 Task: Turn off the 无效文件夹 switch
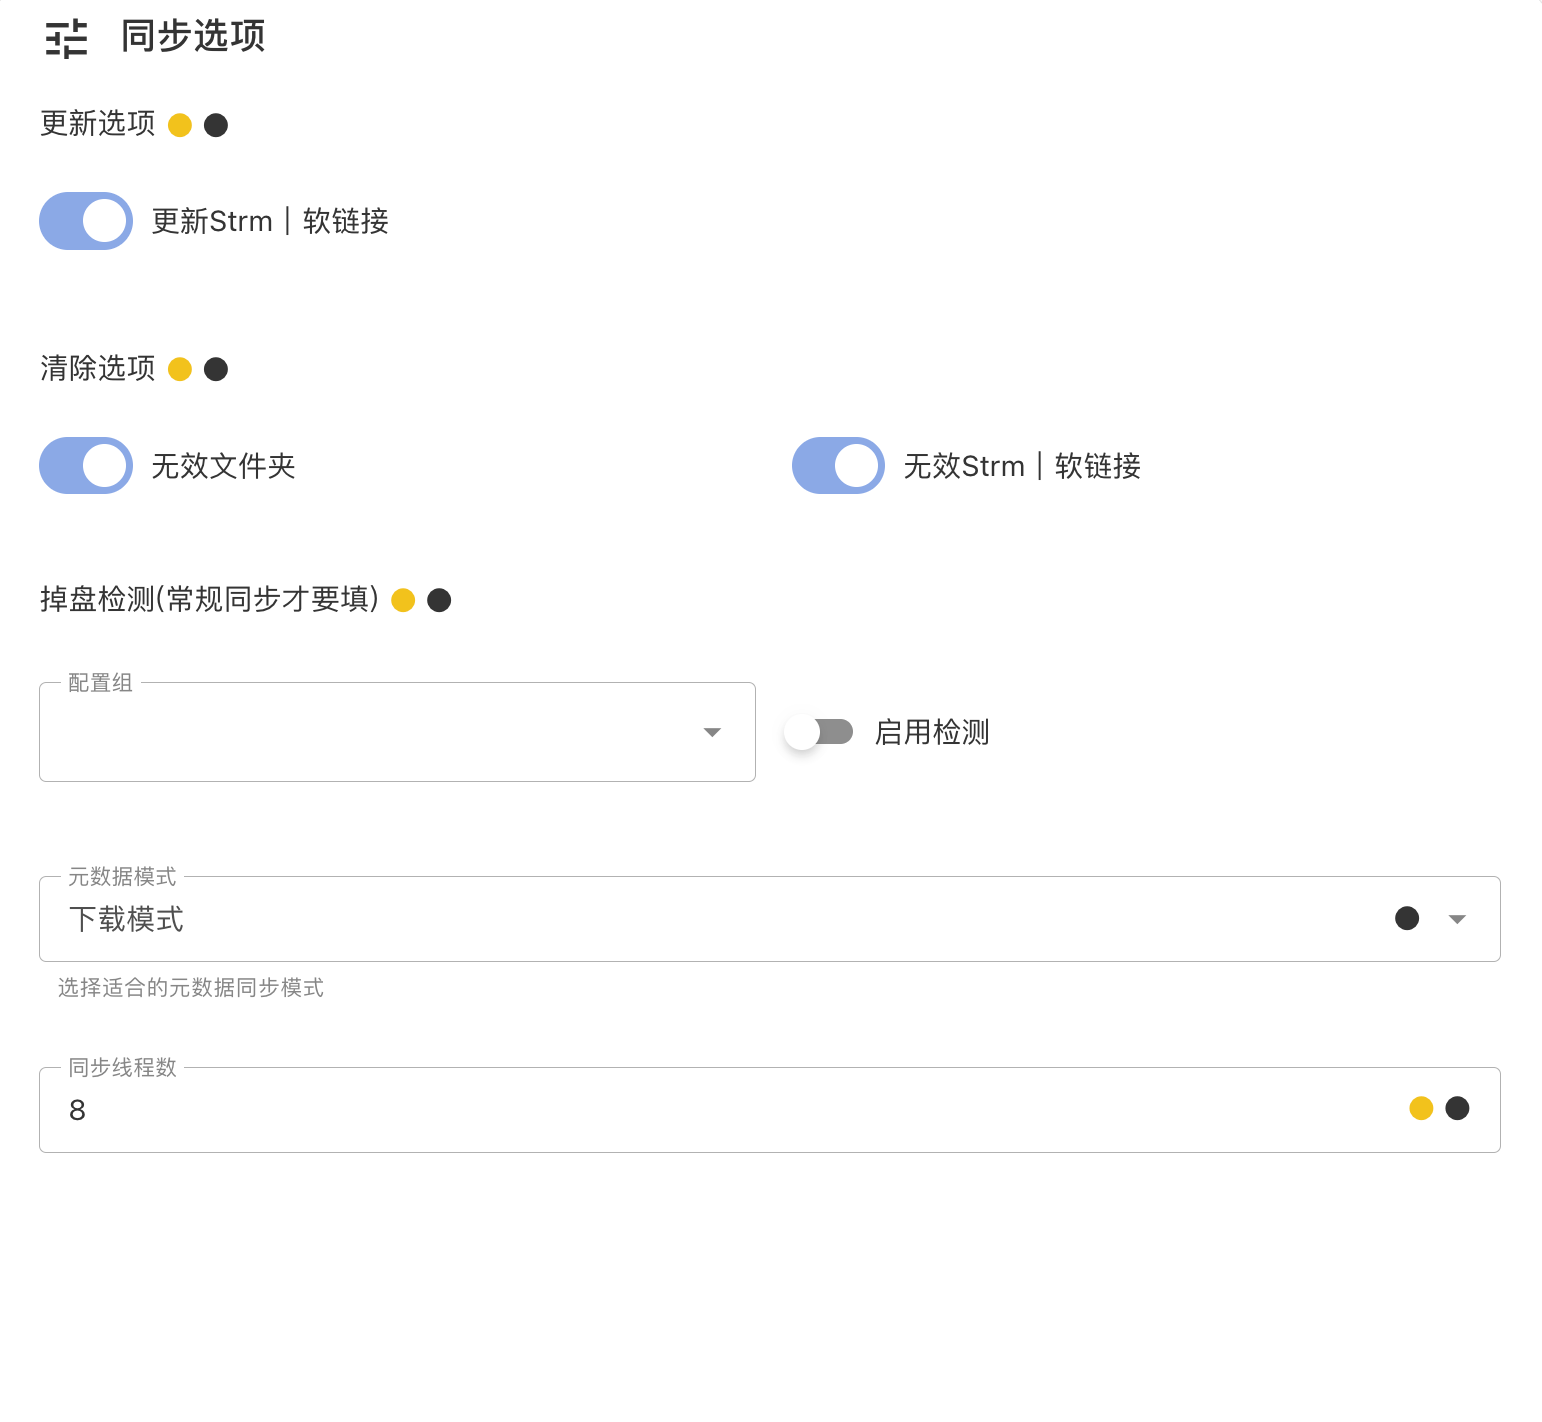point(86,466)
